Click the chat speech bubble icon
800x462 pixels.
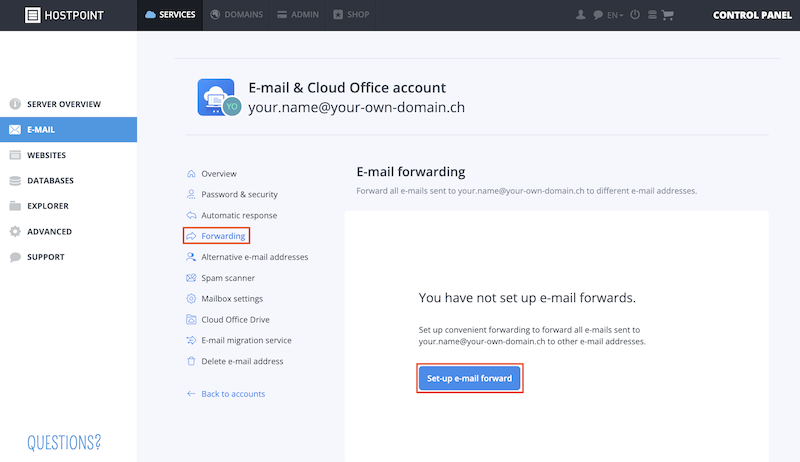click(x=598, y=15)
